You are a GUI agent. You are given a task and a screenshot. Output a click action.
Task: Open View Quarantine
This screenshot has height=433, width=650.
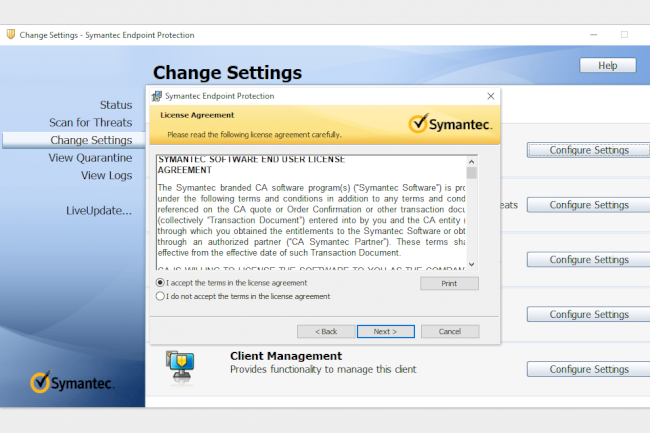click(x=90, y=158)
